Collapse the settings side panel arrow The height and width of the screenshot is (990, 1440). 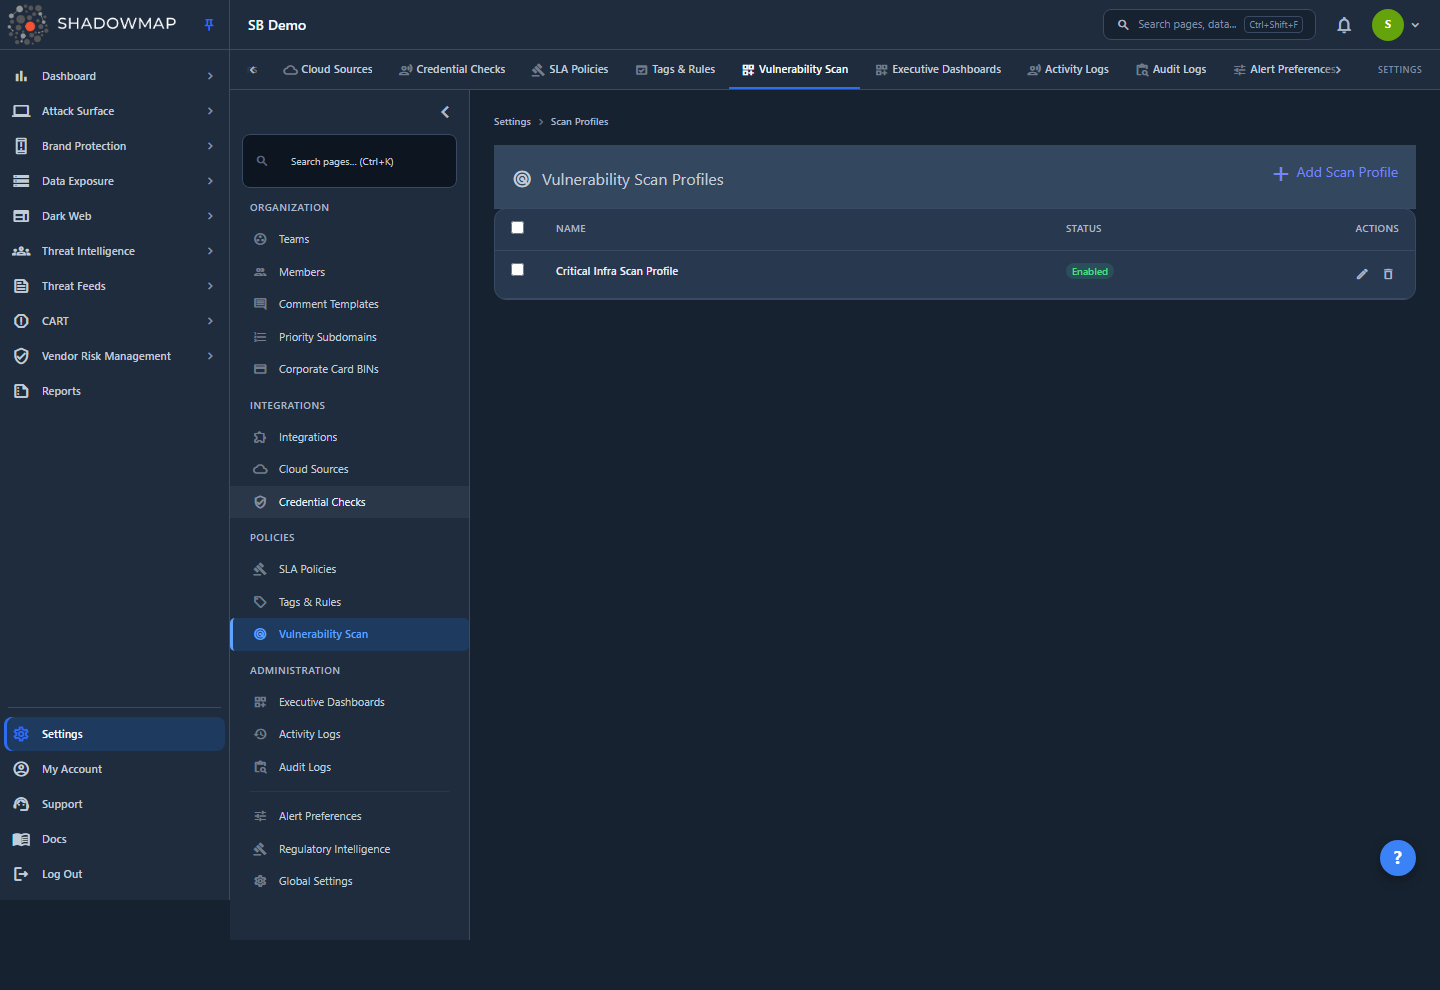(x=445, y=112)
